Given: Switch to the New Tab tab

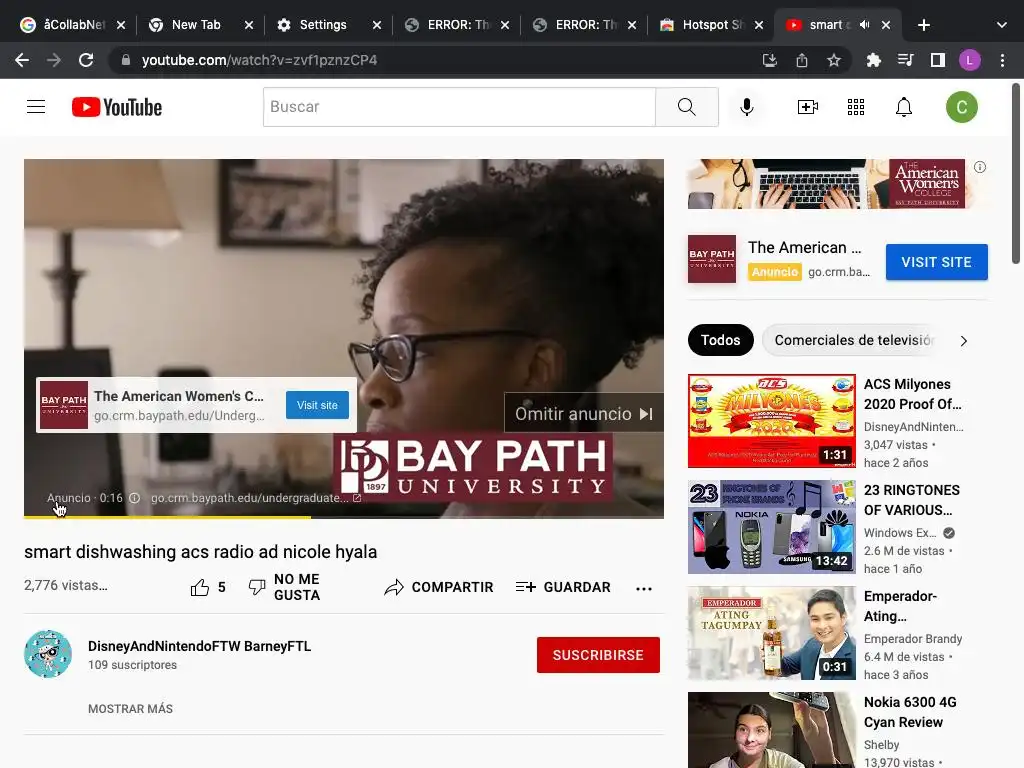Looking at the screenshot, I should [200, 25].
